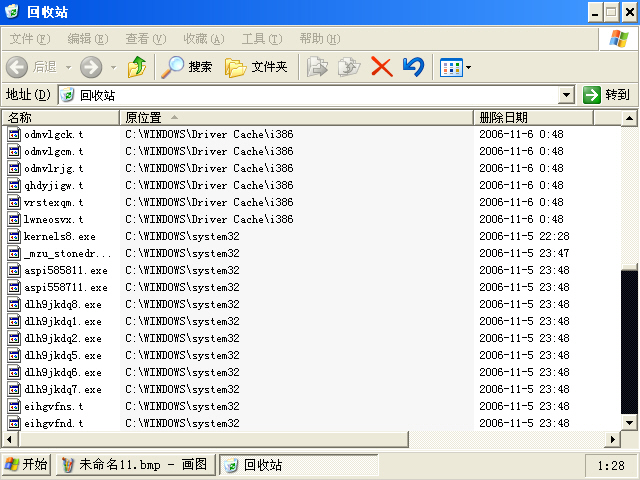Click file icon of odmvlgck.t
The height and width of the screenshot is (480, 640).
[x=14, y=134]
